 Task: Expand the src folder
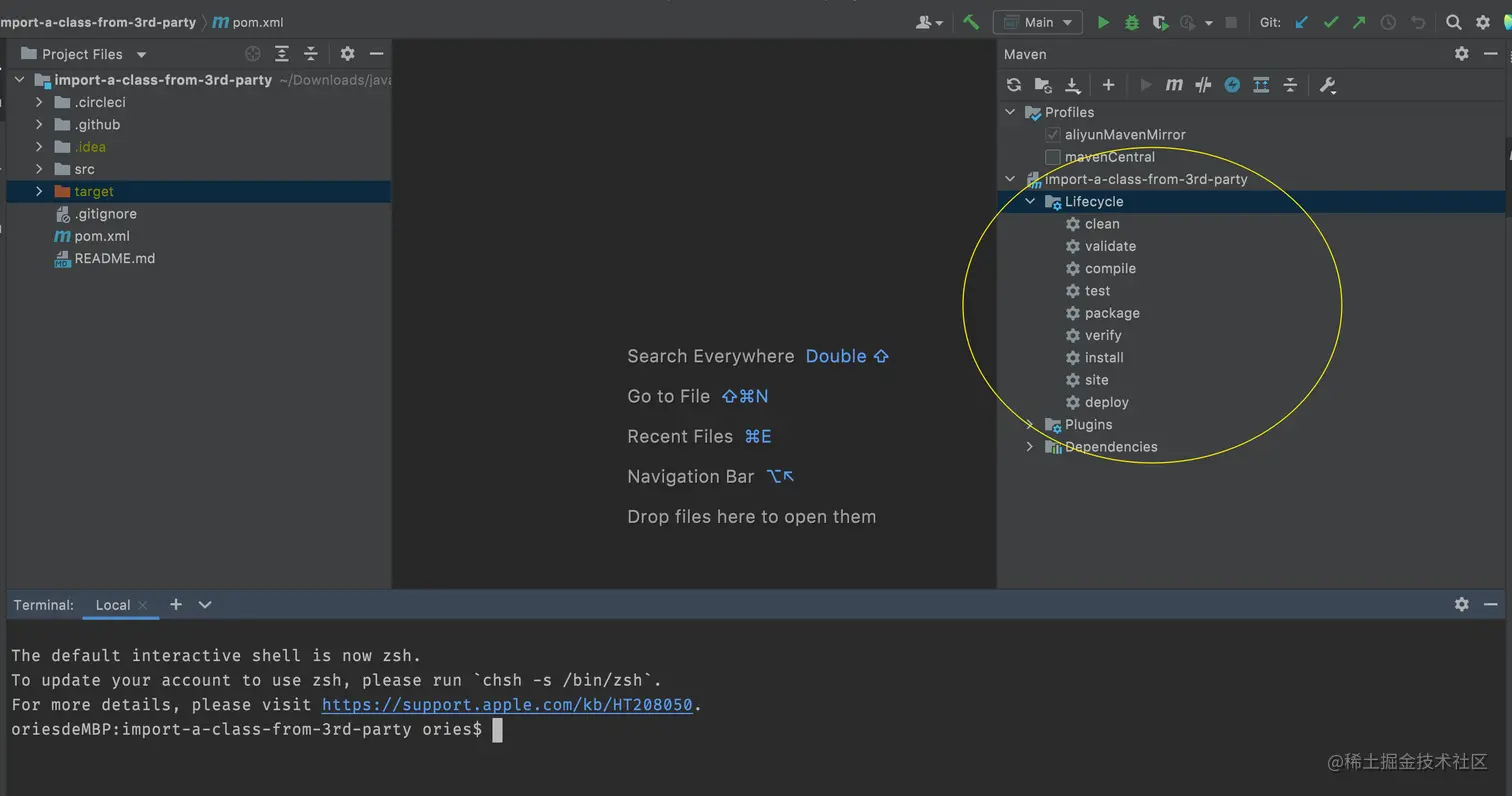click(39, 169)
